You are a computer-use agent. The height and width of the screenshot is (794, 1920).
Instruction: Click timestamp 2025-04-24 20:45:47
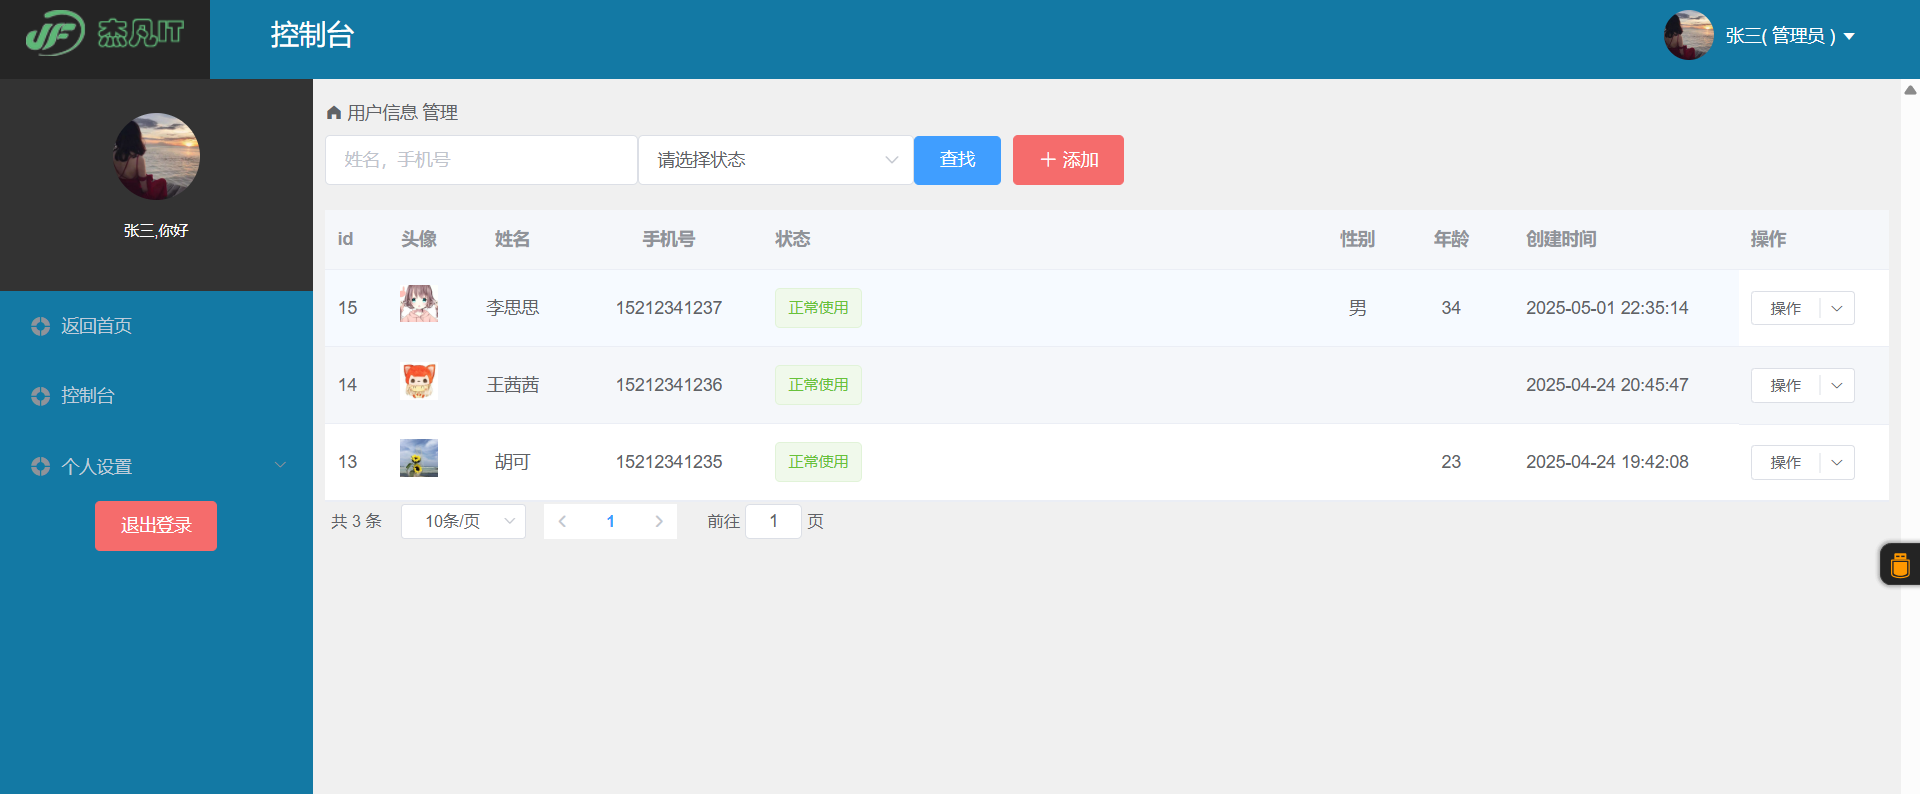tap(1607, 385)
